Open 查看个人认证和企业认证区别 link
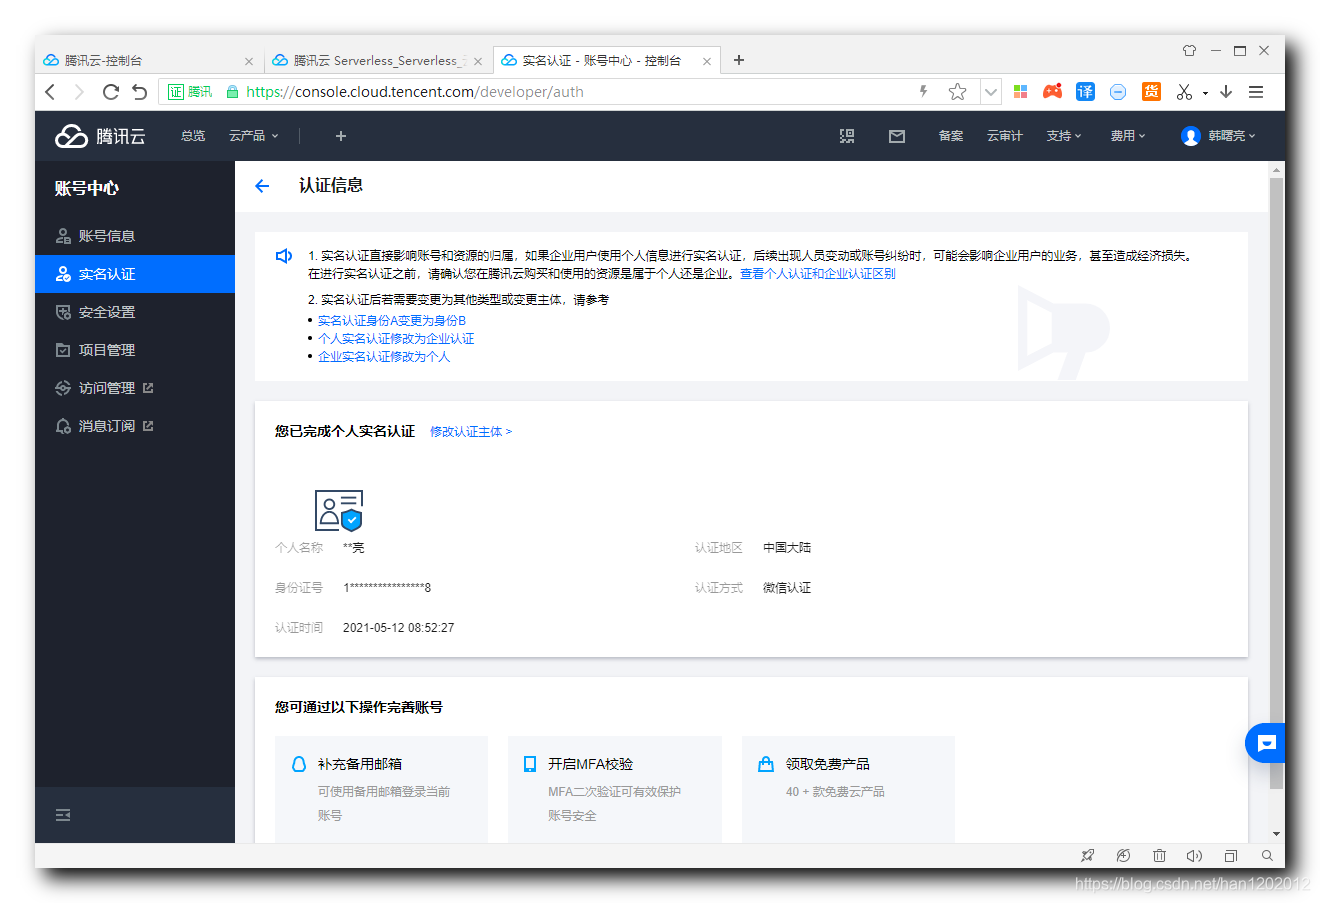Image resolution: width=1320 pixels, height=903 pixels. 817,274
